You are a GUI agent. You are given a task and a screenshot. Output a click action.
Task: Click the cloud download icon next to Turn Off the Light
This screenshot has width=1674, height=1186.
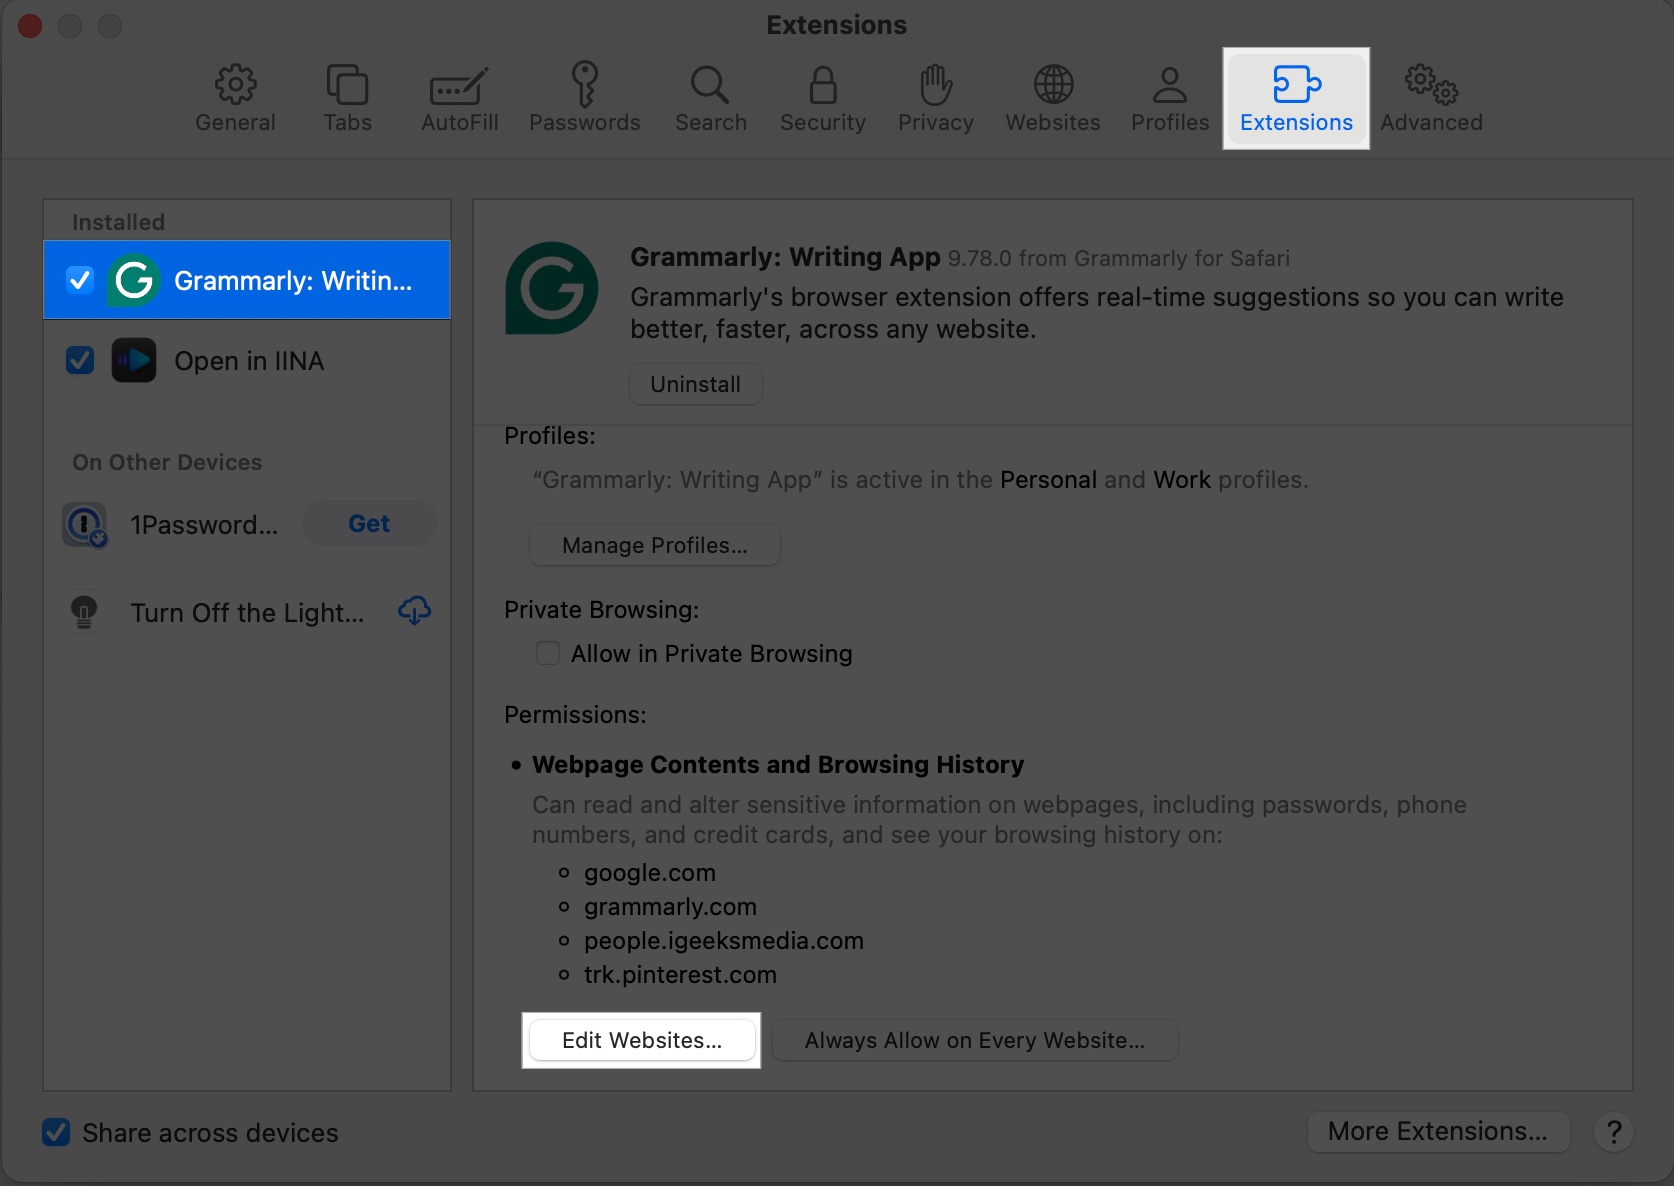tap(415, 611)
